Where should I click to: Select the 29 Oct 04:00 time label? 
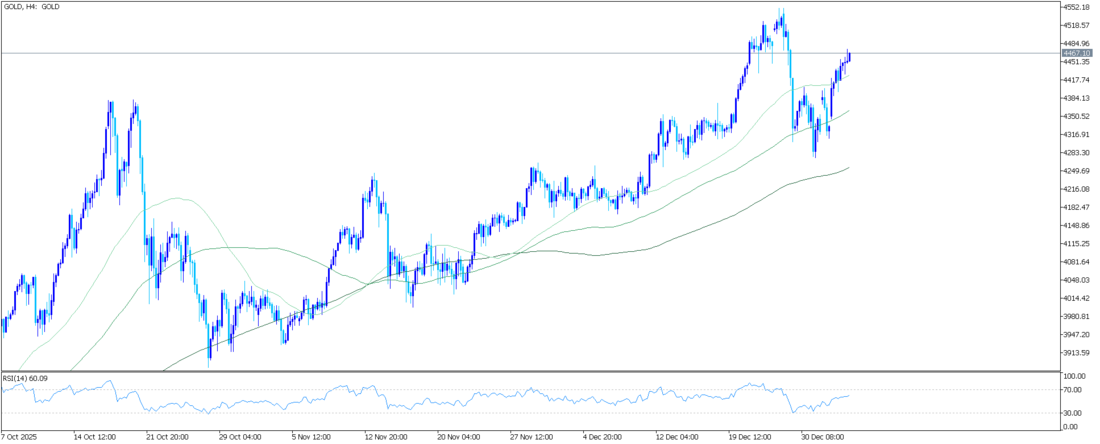tap(238, 437)
